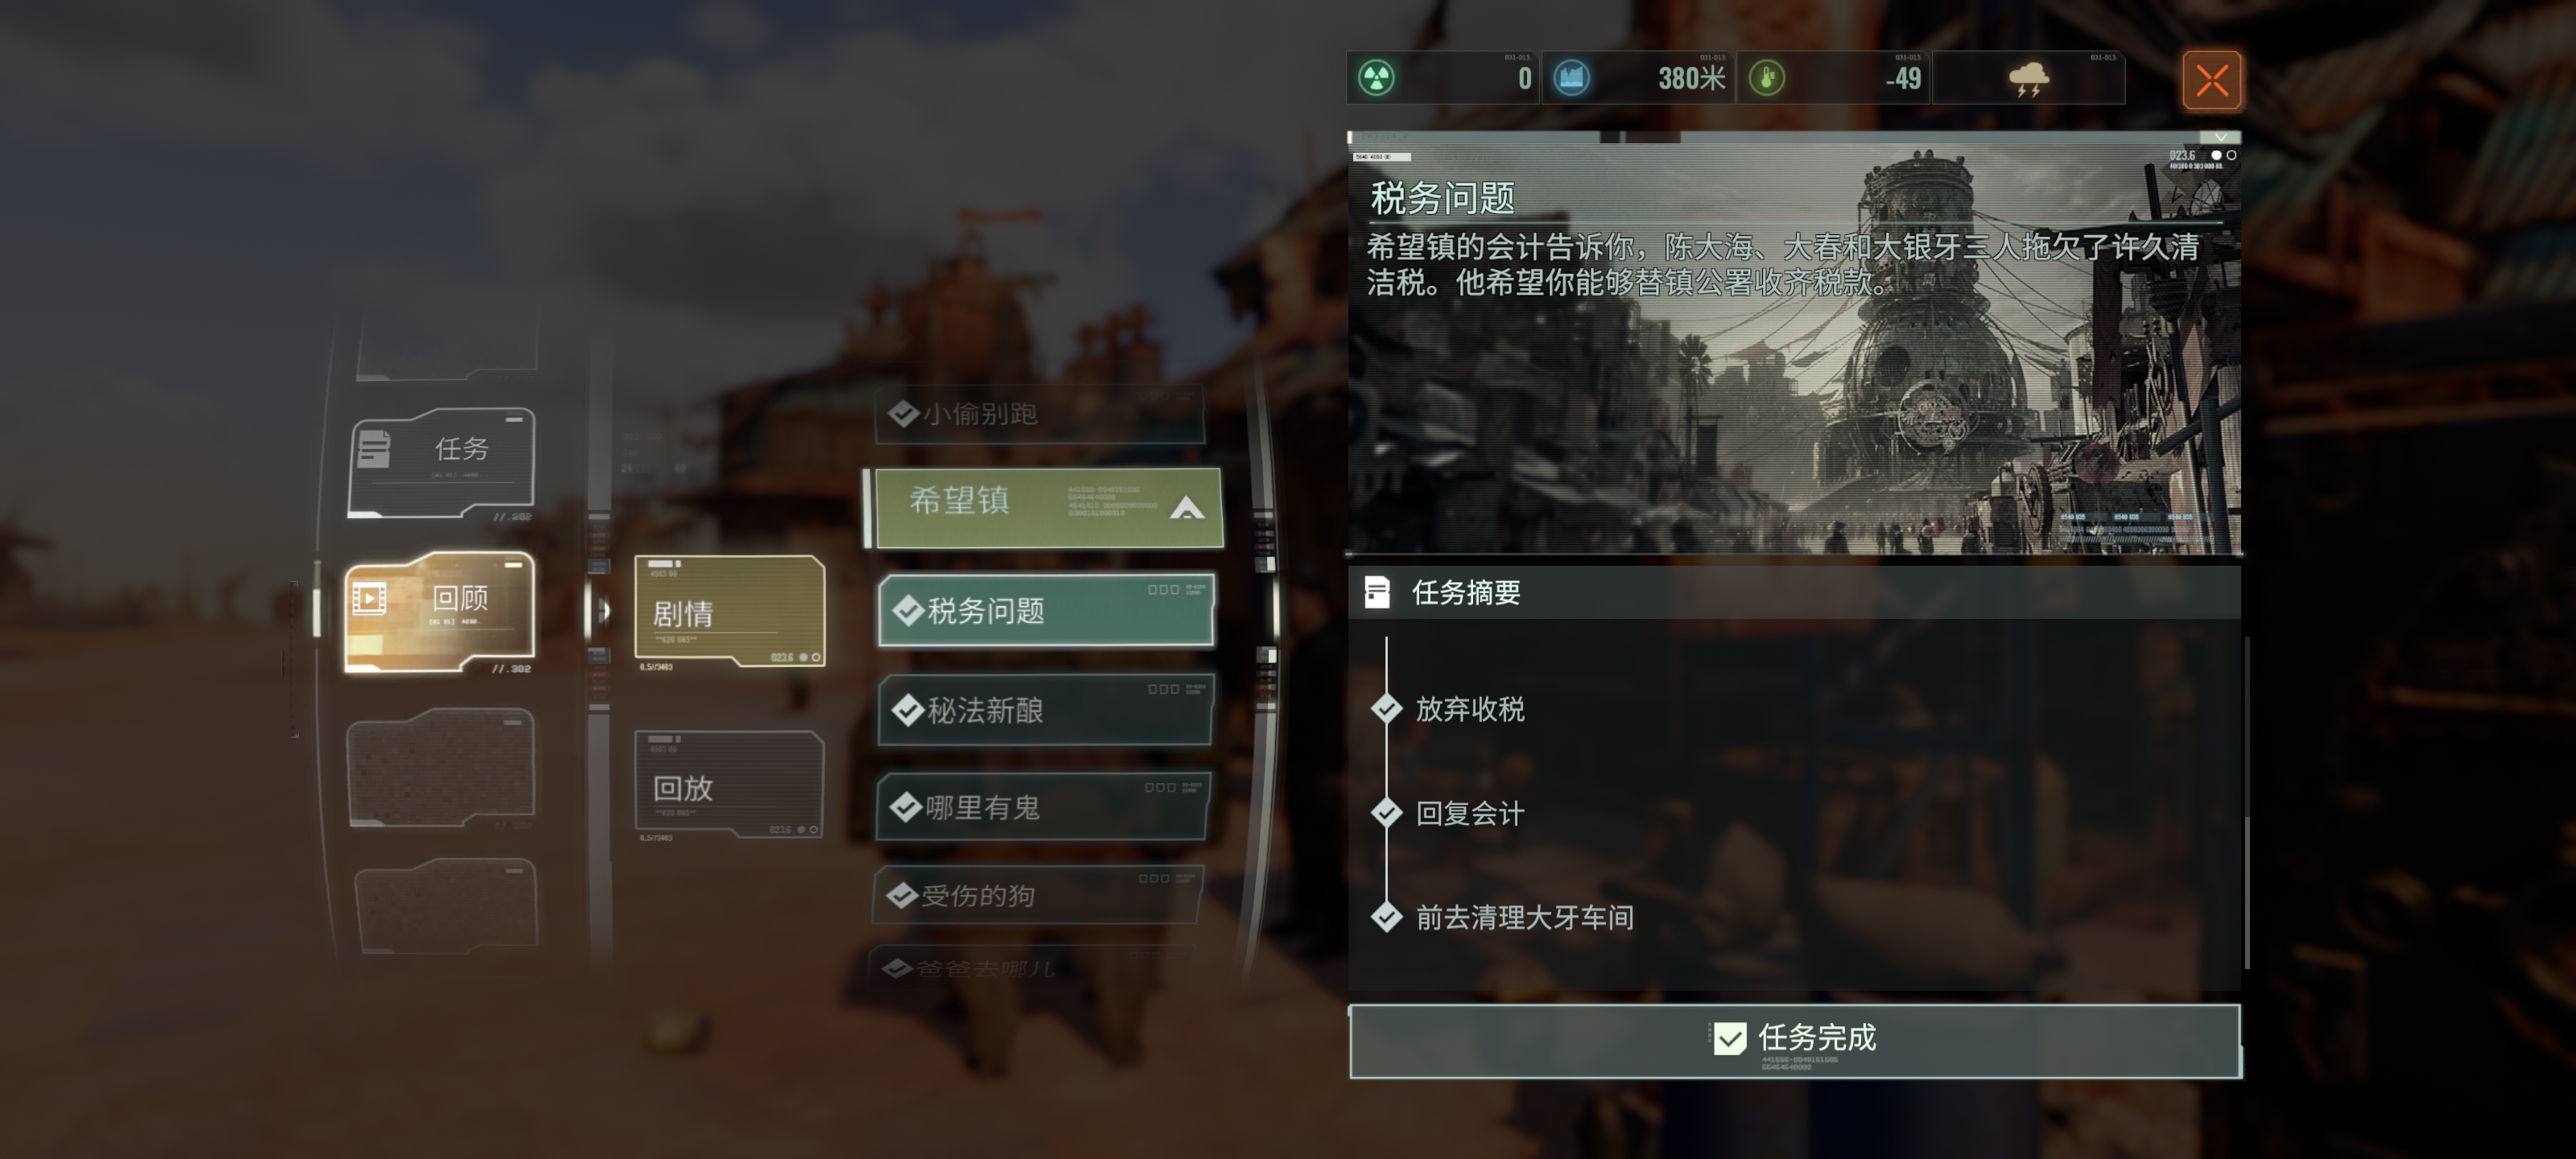The image size is (2576, 1159).
Task: Click the green thermometer temperature icon
Action: click(1767, 78)
